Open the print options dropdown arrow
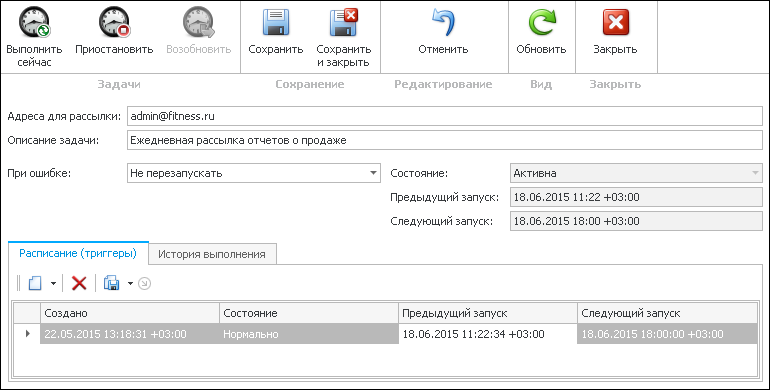Screen dimensions: 770x390 [x=130, y=283]
